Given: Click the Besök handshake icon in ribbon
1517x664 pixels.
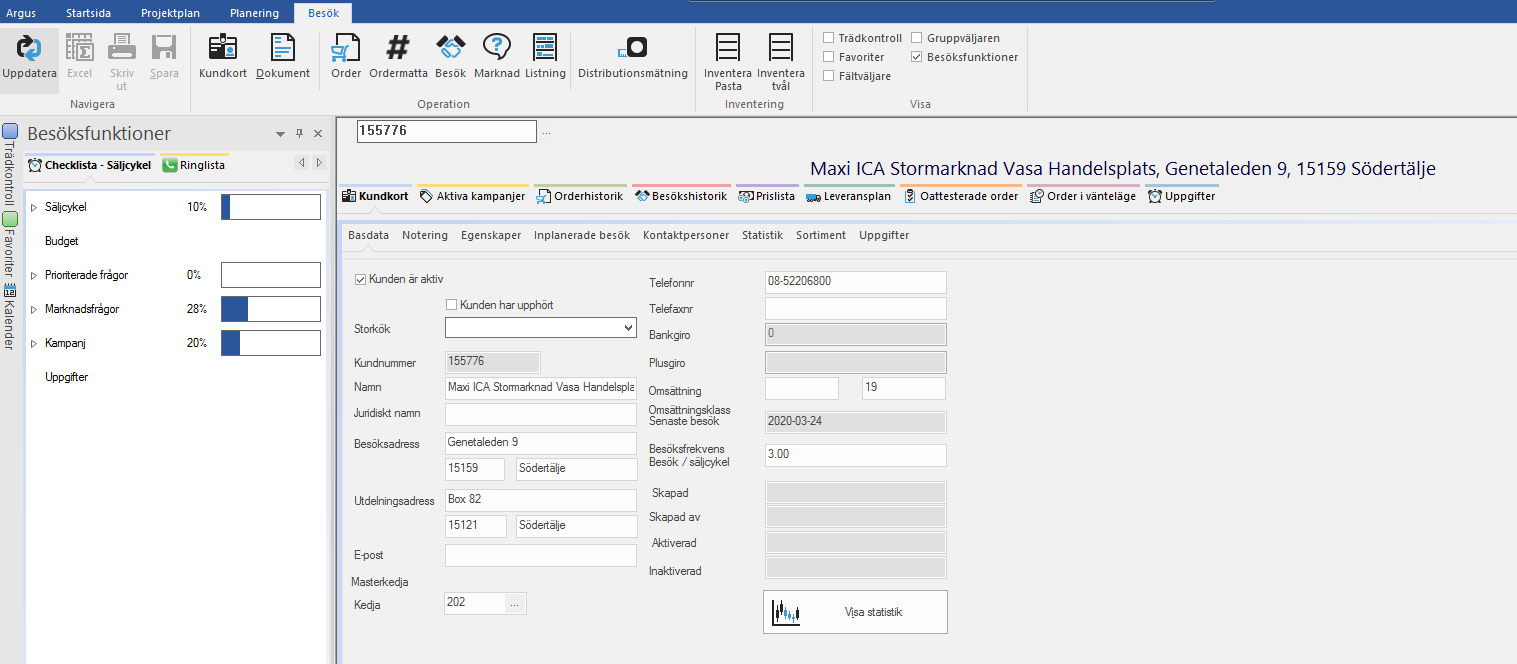Looking at the screenshot, I should coord(451,47).
